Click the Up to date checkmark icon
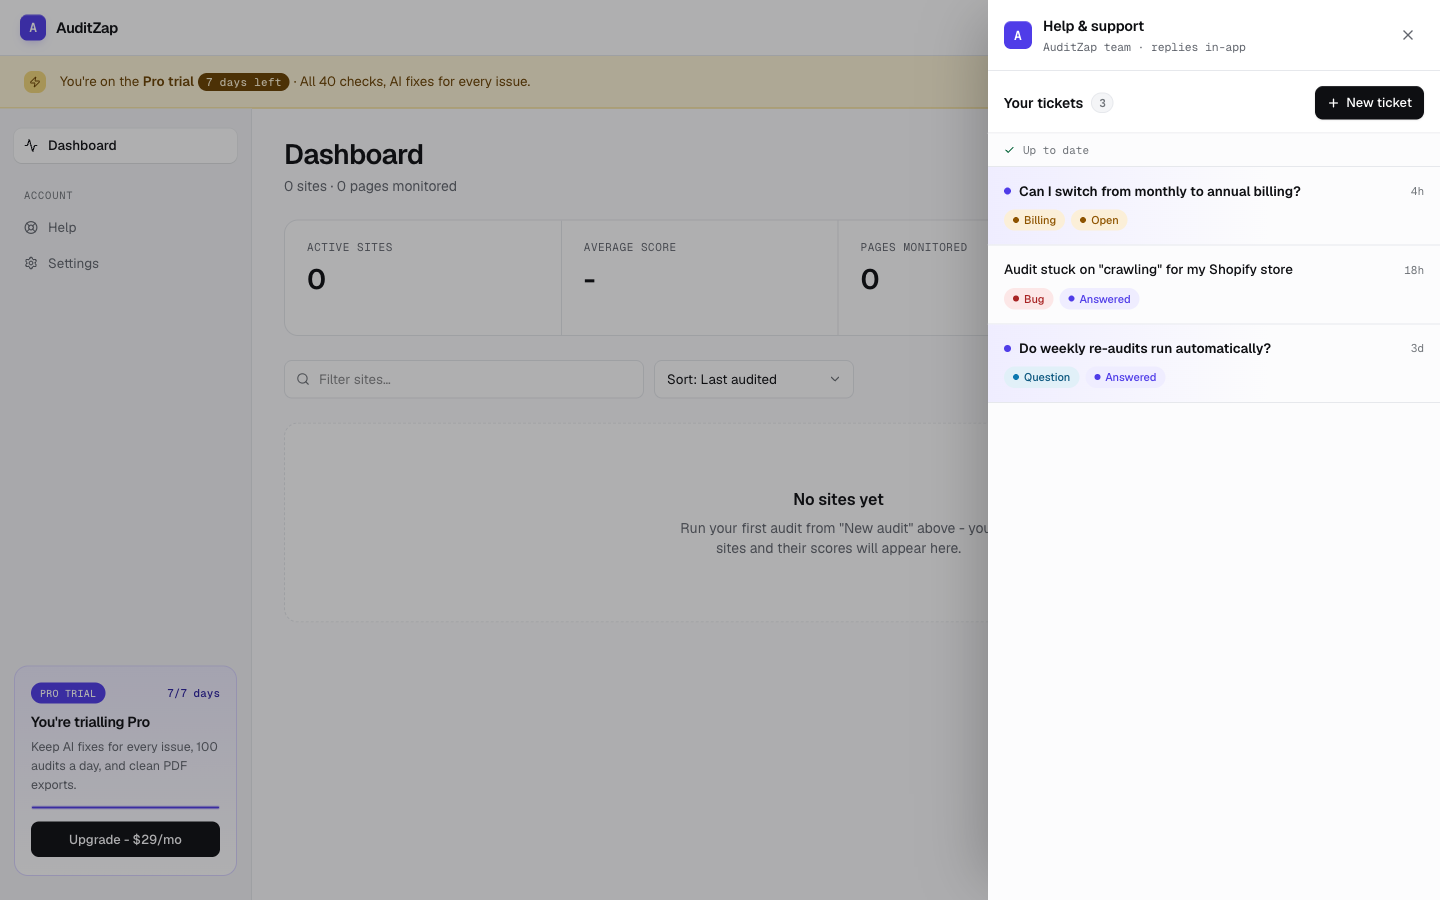This screenshot has height=900, width=1440. click(1009, 150)
